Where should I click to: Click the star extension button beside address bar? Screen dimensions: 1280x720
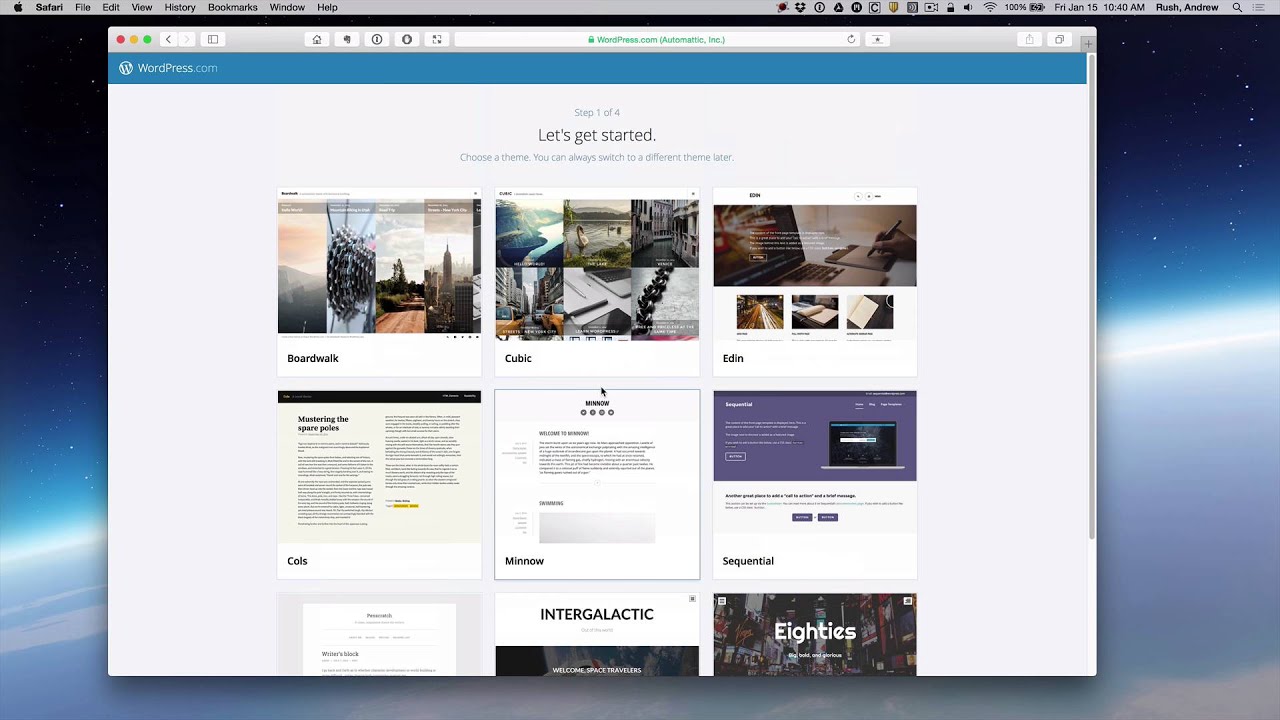tap(877, 39)
